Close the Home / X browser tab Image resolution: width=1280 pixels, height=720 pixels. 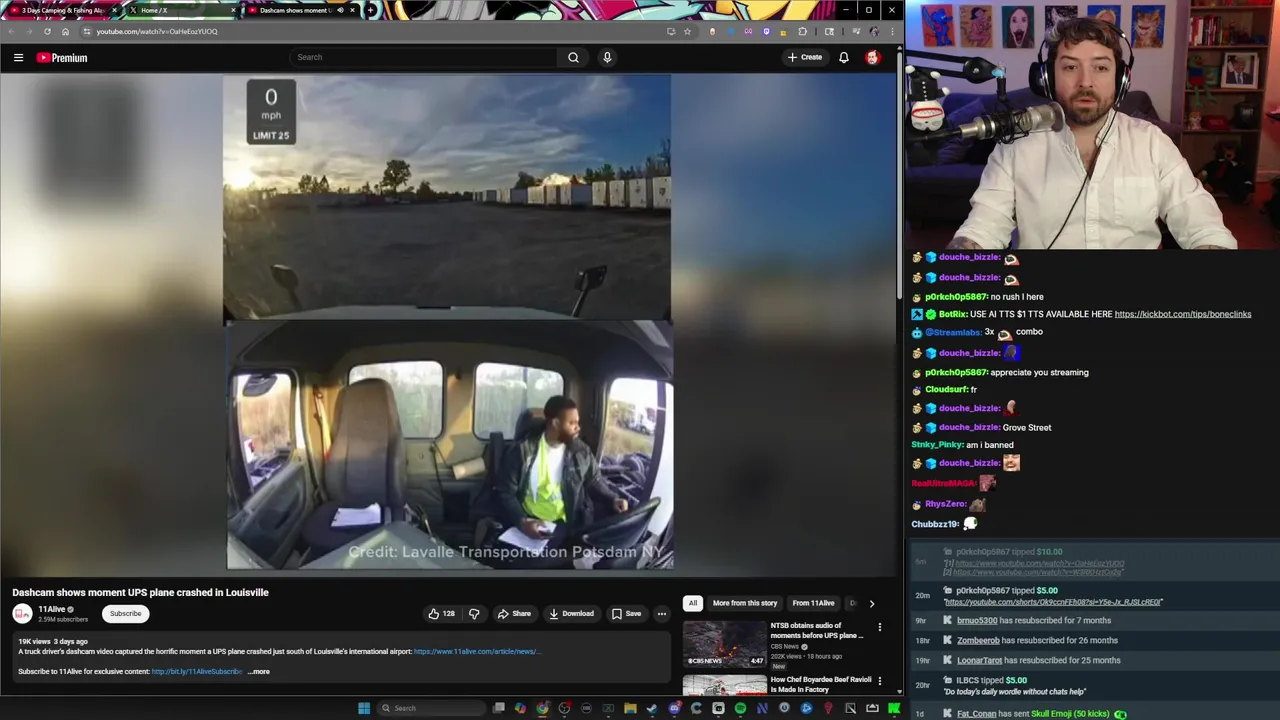(233, 10)
